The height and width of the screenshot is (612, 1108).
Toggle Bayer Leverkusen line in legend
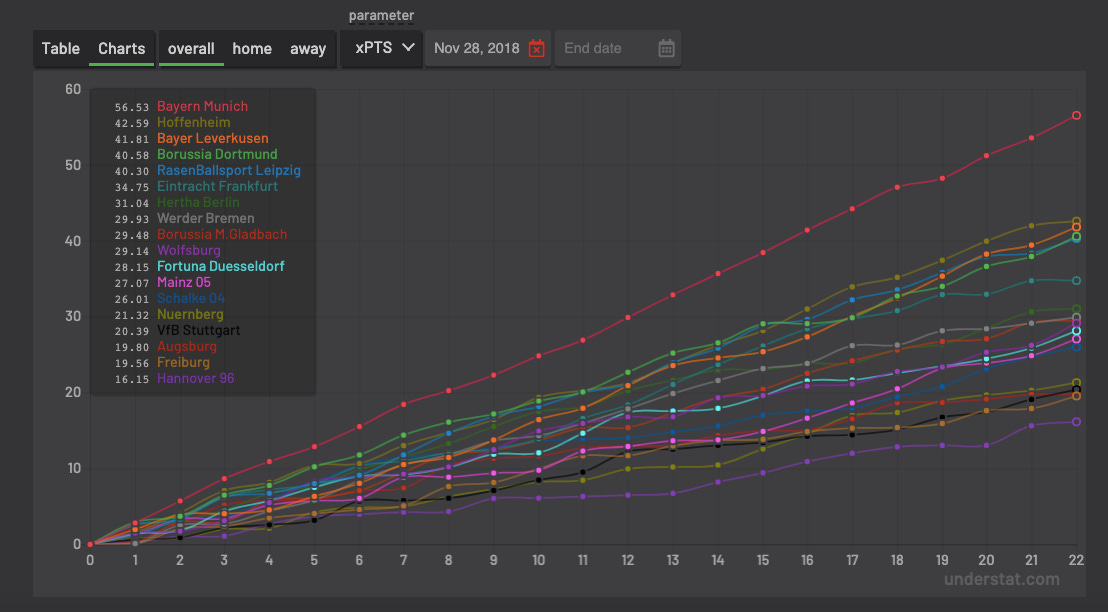point(213,139)
